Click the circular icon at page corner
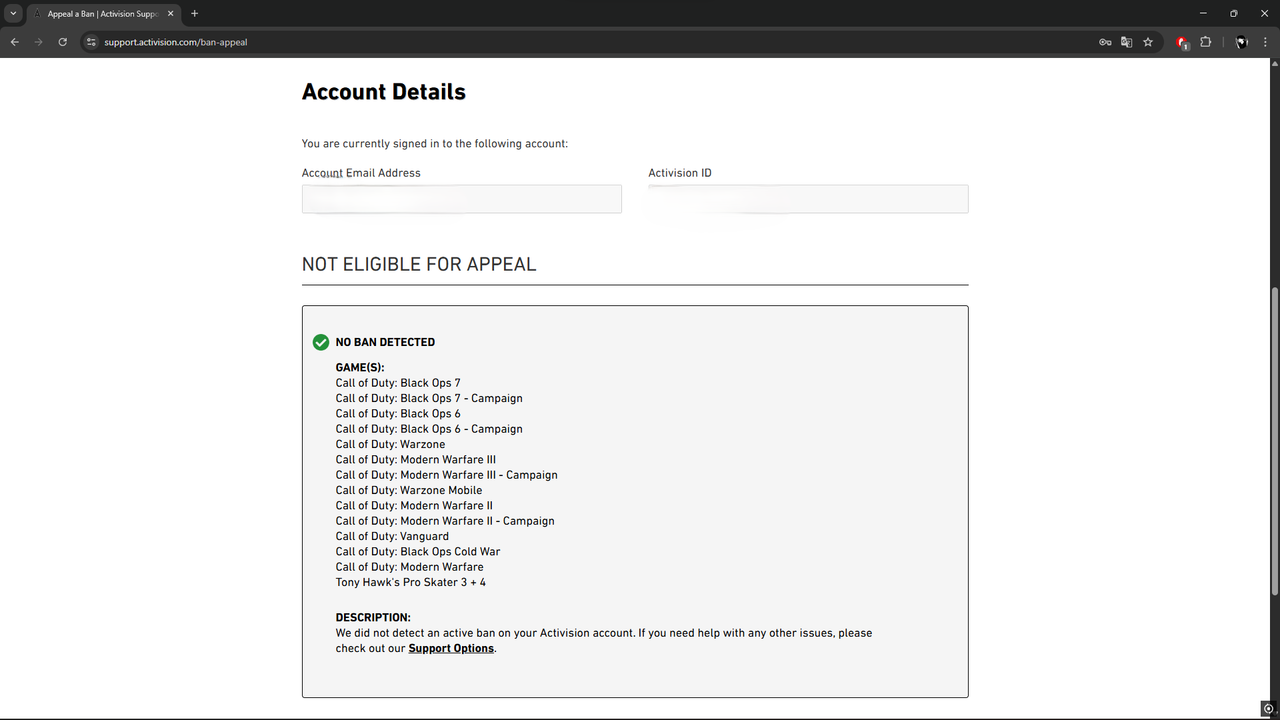 coord(1268,709)
